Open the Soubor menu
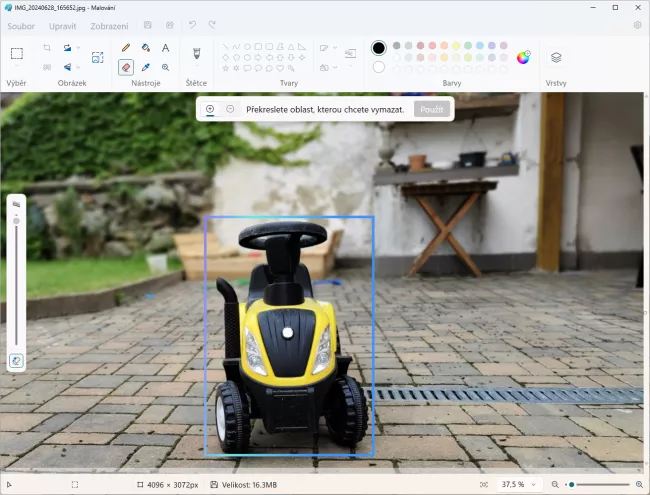 (21, 25)
